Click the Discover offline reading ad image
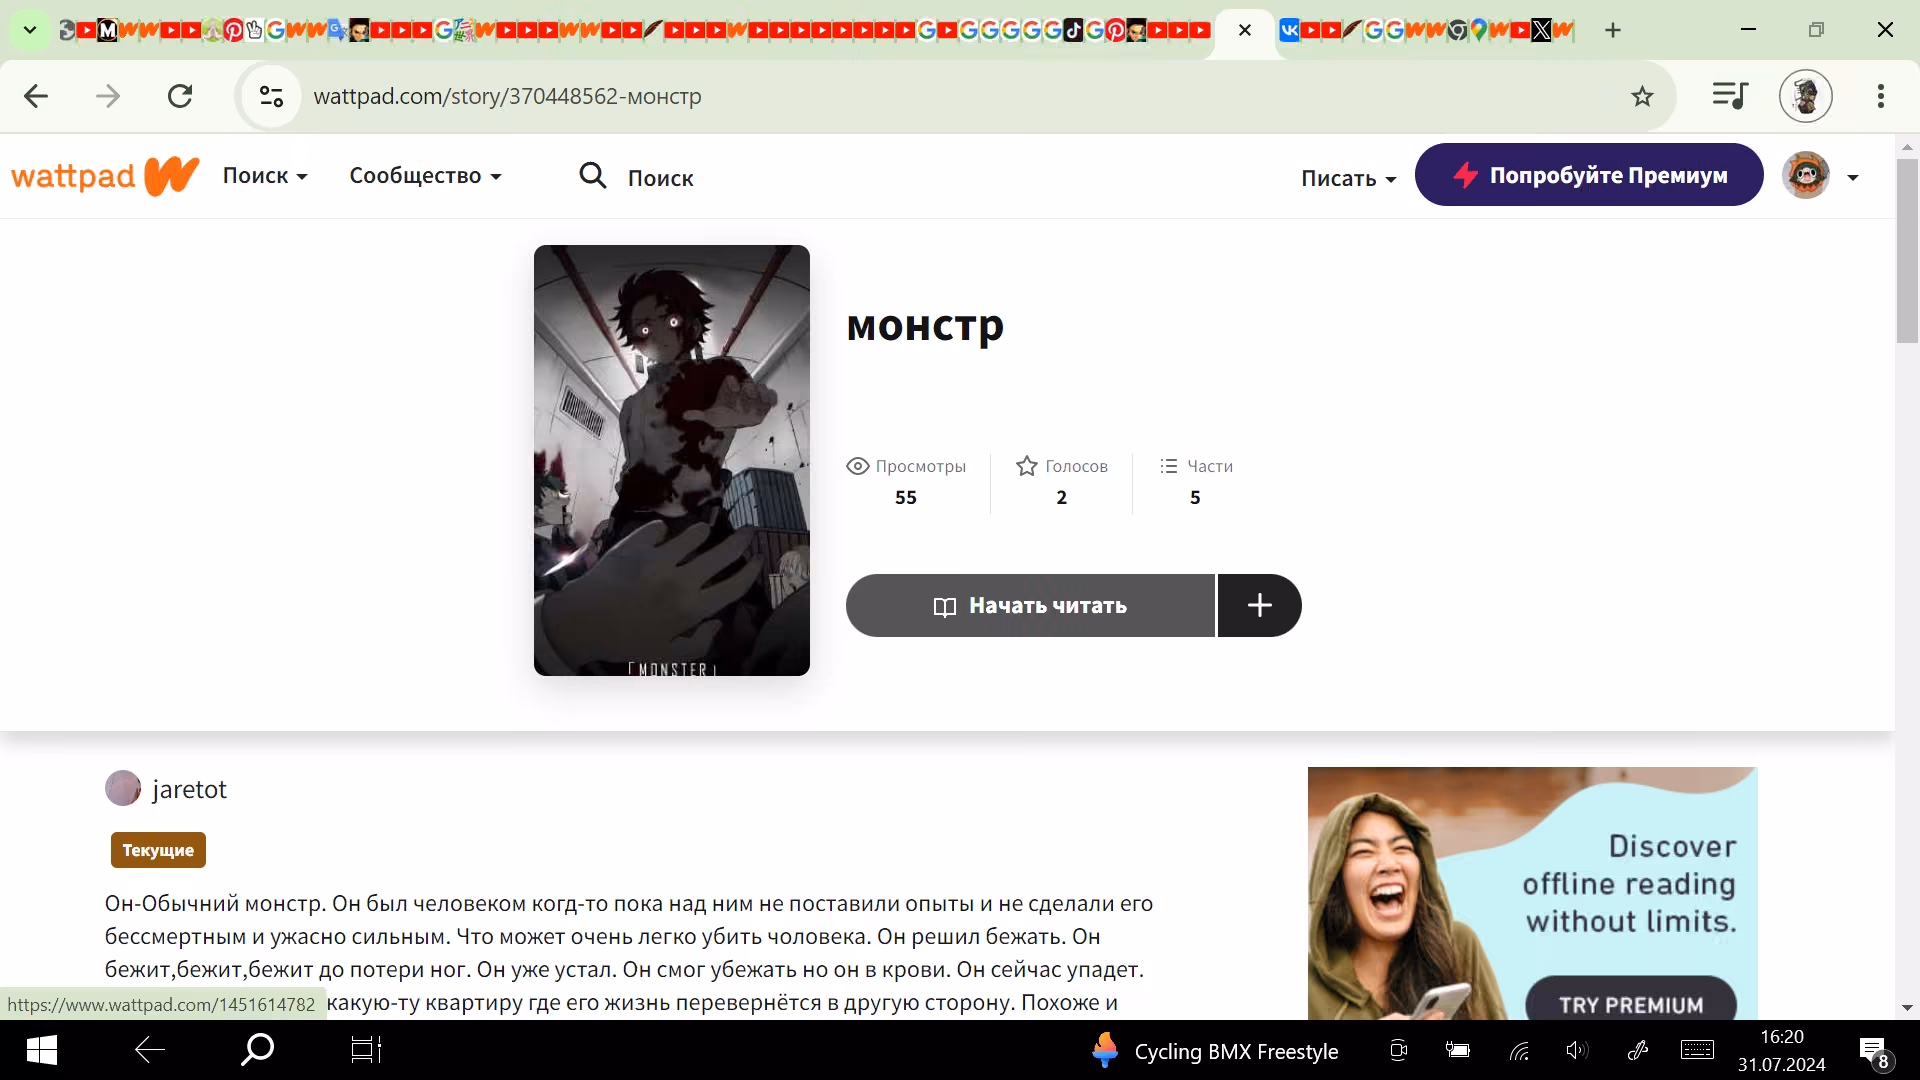This screenshot has width=1920, height=1080. [x=1533, y=893]
